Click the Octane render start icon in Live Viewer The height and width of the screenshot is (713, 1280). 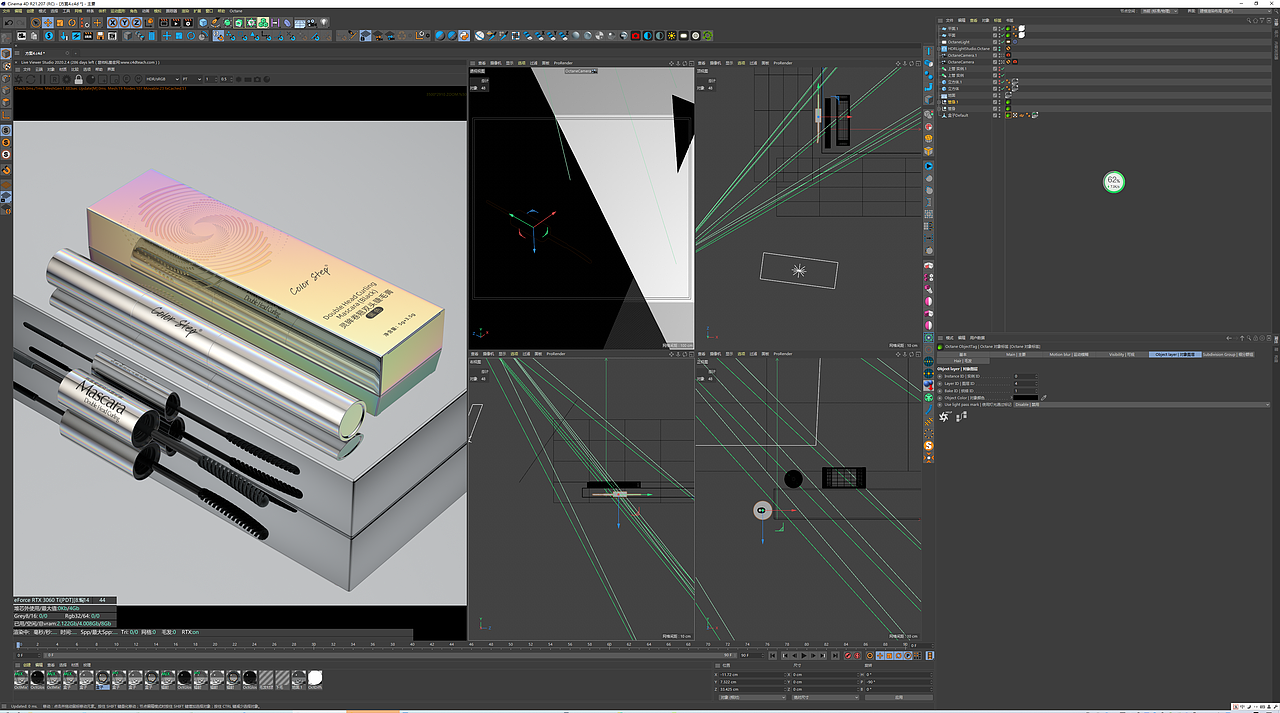pyautogui.click(x=19, y=79)
